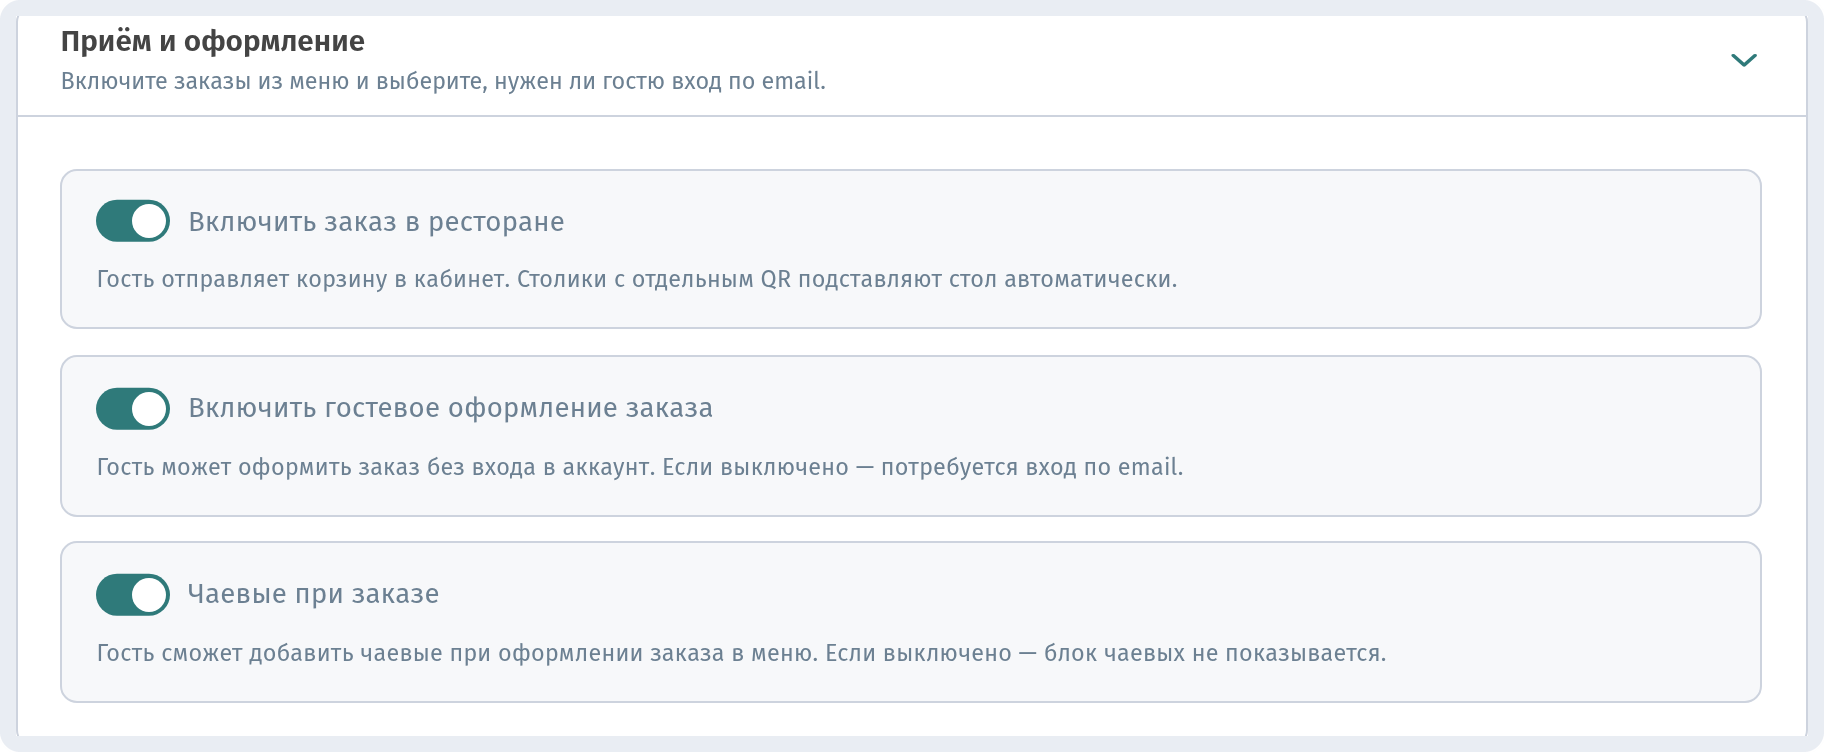Turn off «Включить гостевое оформление заказа» switch
The height and width of the screenshot is (752, 1824).
point(133,408)
